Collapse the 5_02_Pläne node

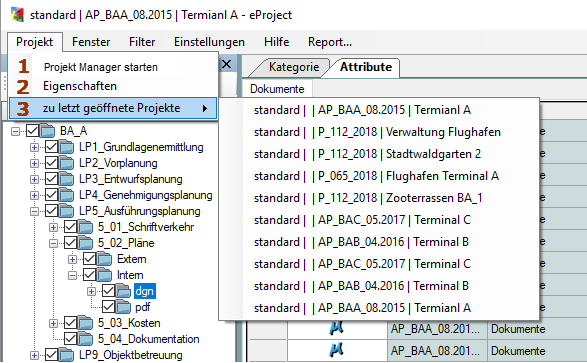(54, 244)
